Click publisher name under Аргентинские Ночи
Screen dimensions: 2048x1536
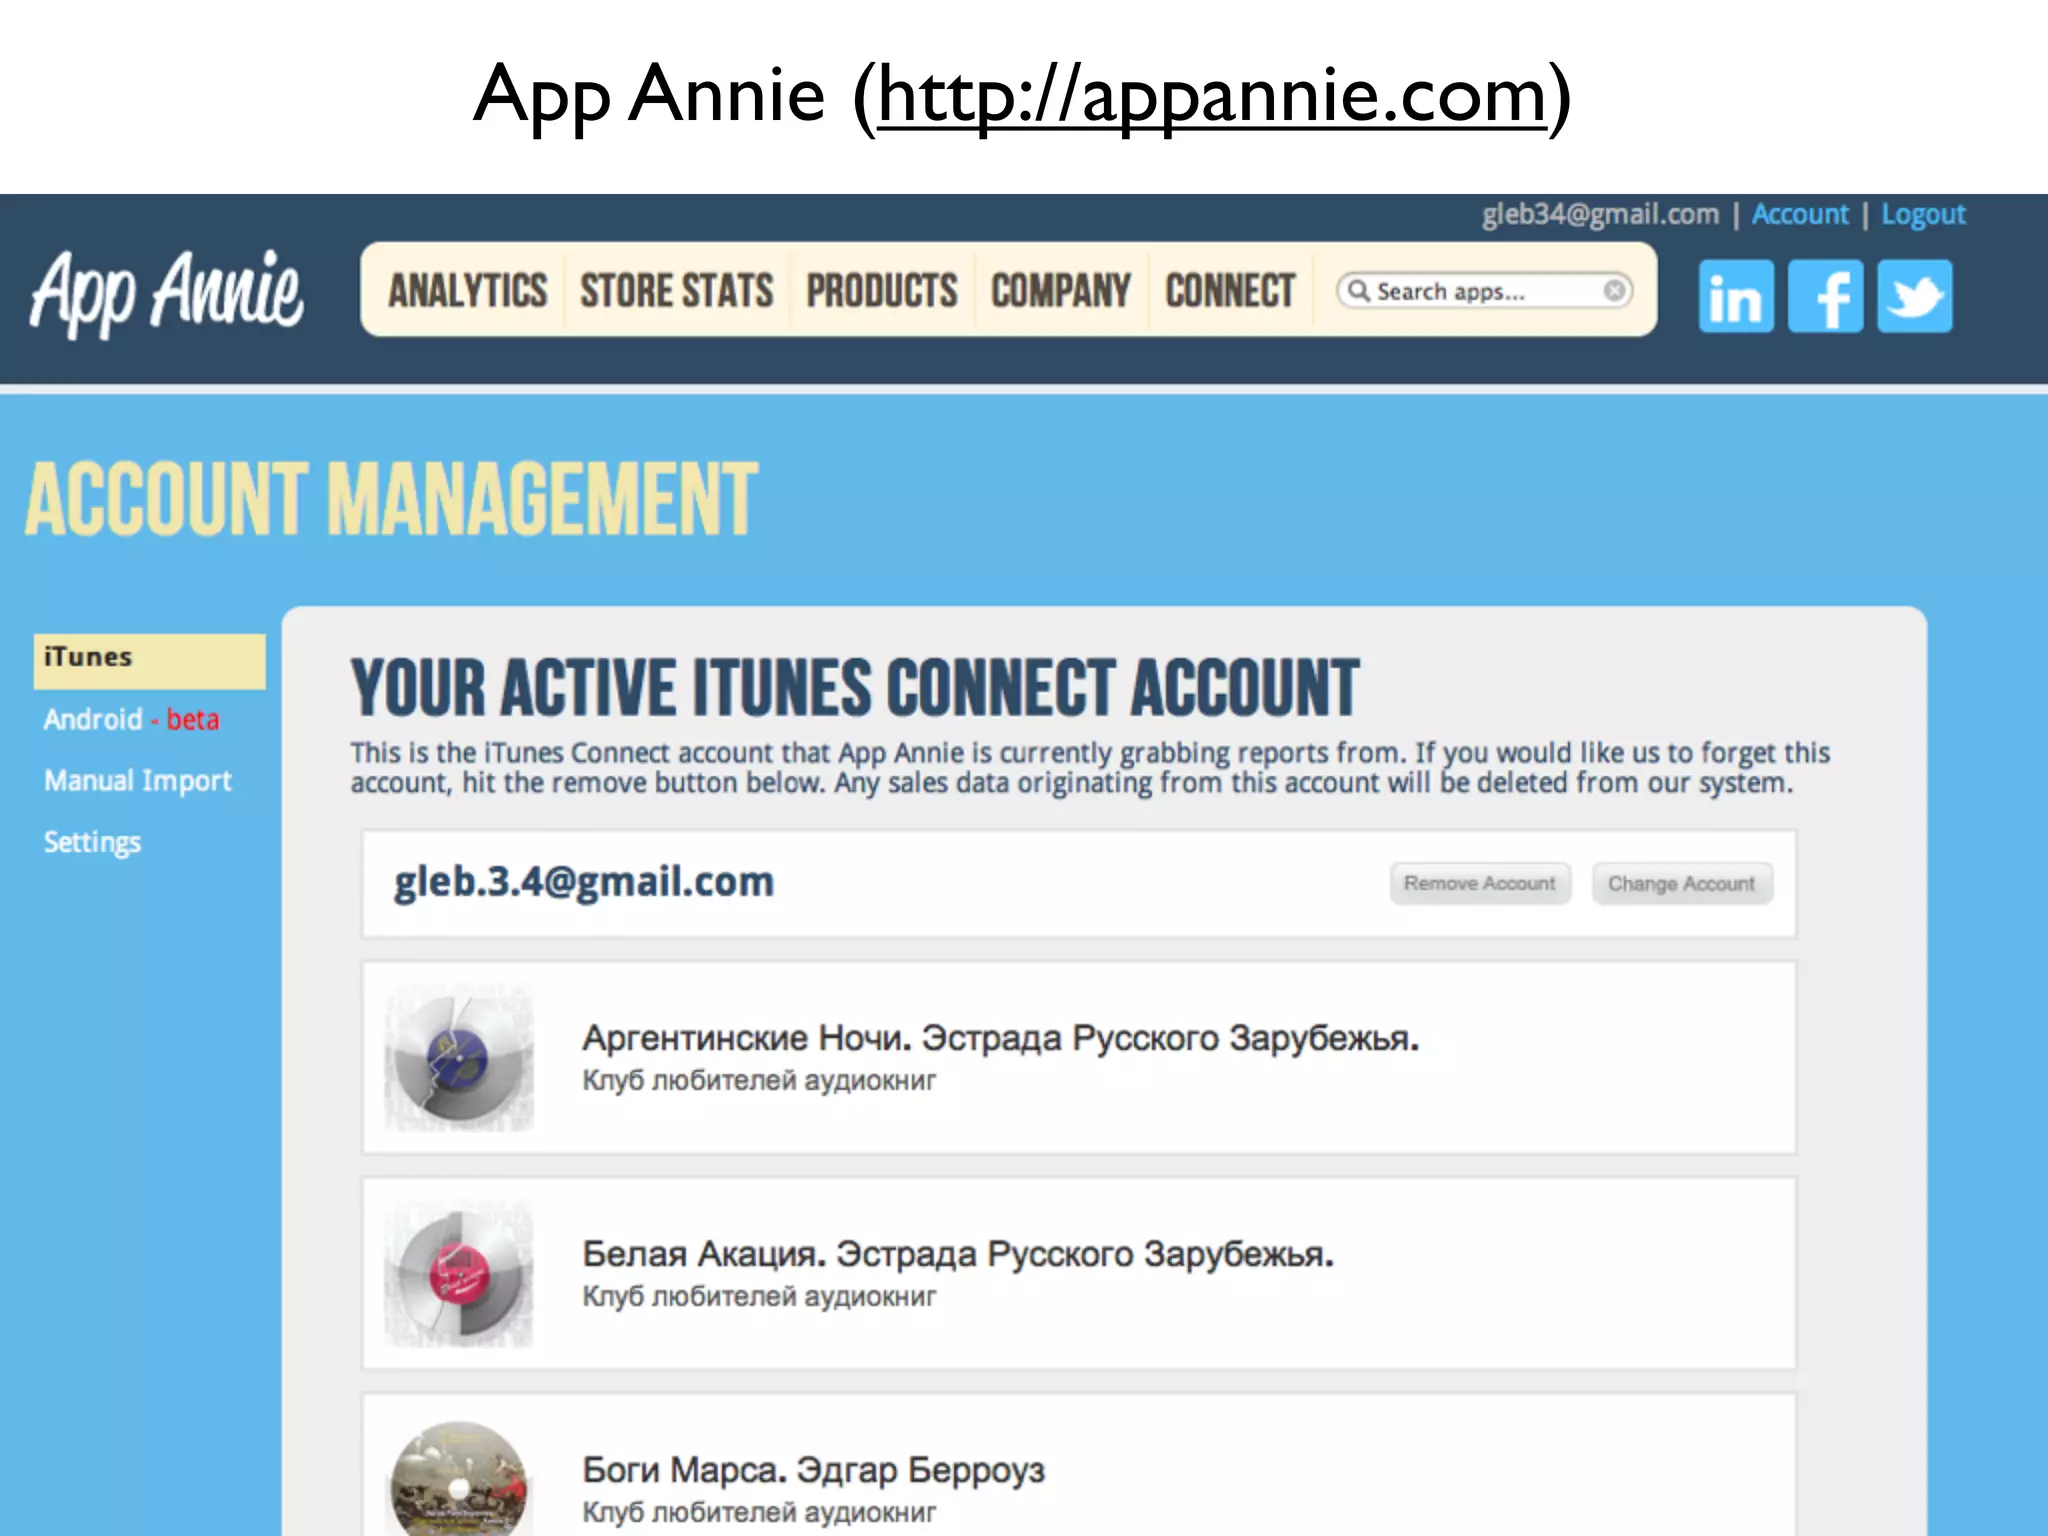pyautogui.click(x=759, y=1081)
